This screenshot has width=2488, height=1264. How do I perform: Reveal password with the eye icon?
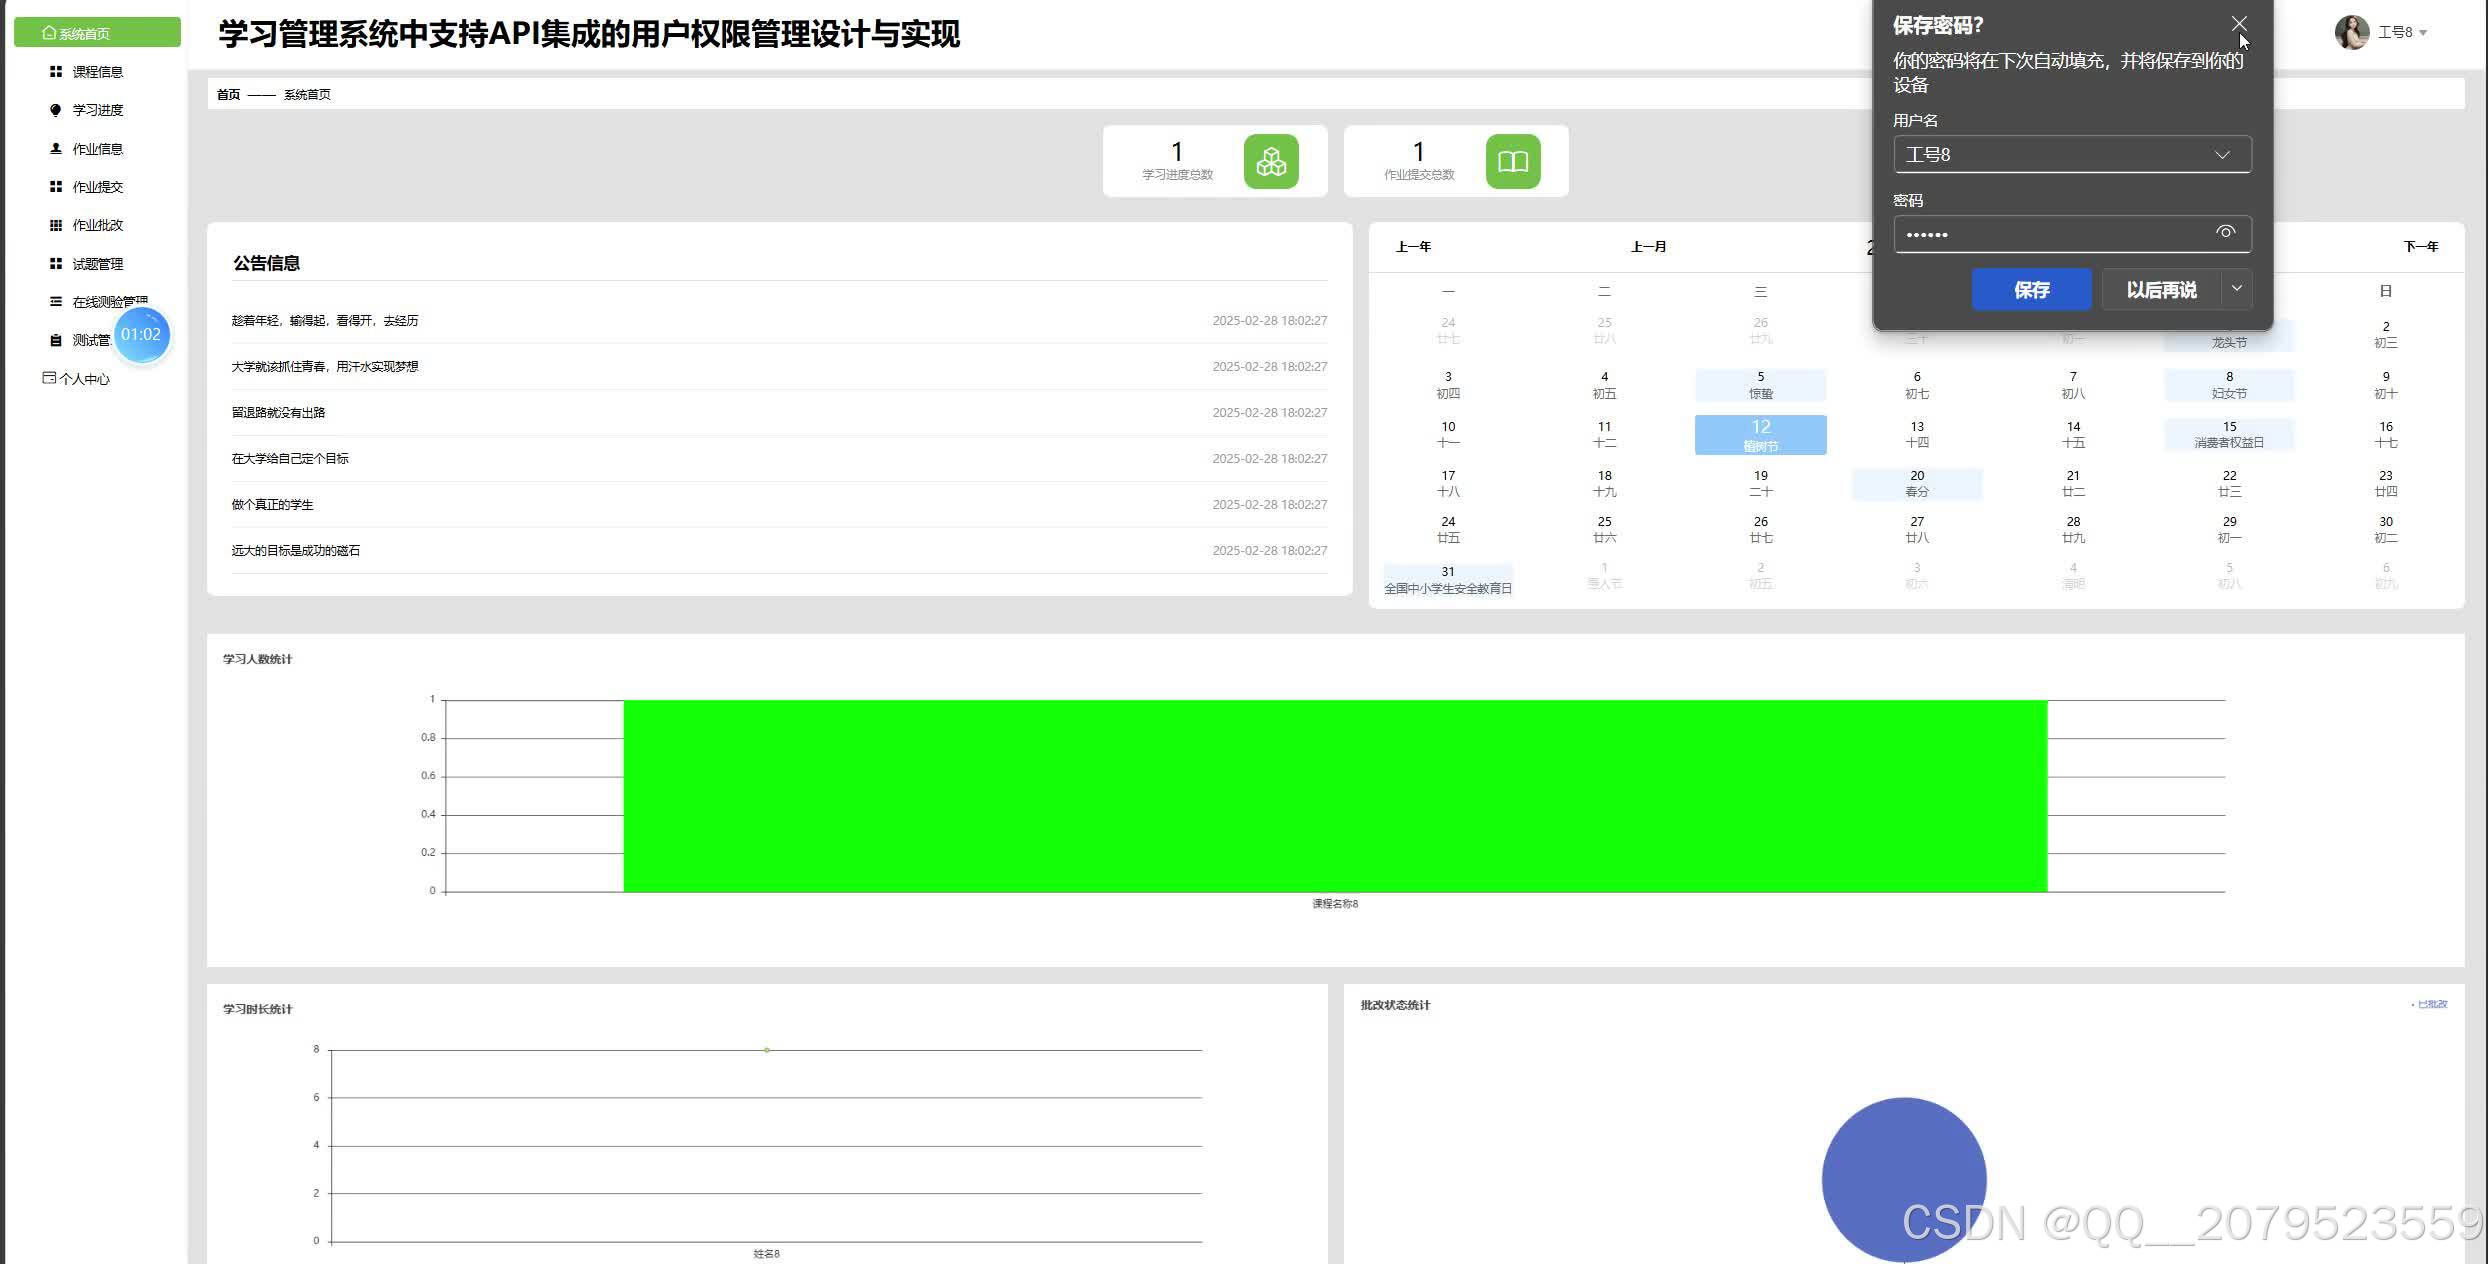pos(2225,233)
